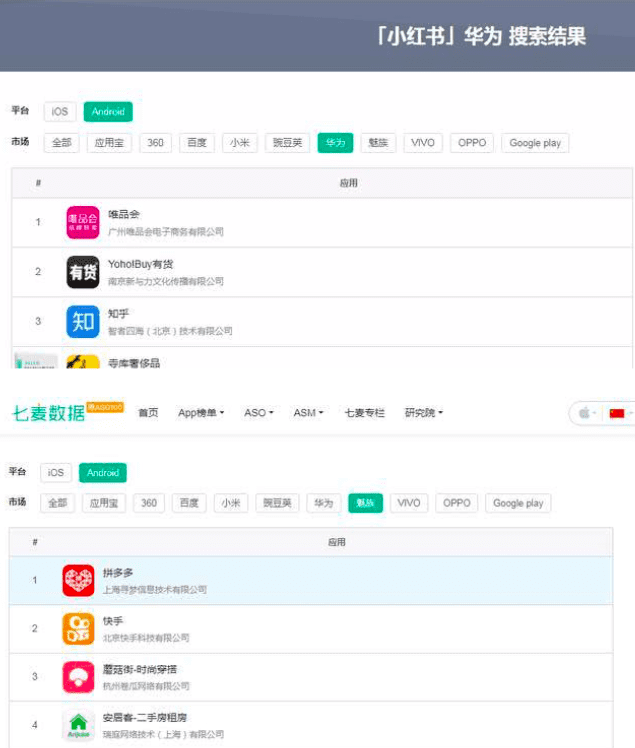Open the YohoBuy有货 app name link
The height and width of the screenshot is (748, 635).
click(140, 264)
